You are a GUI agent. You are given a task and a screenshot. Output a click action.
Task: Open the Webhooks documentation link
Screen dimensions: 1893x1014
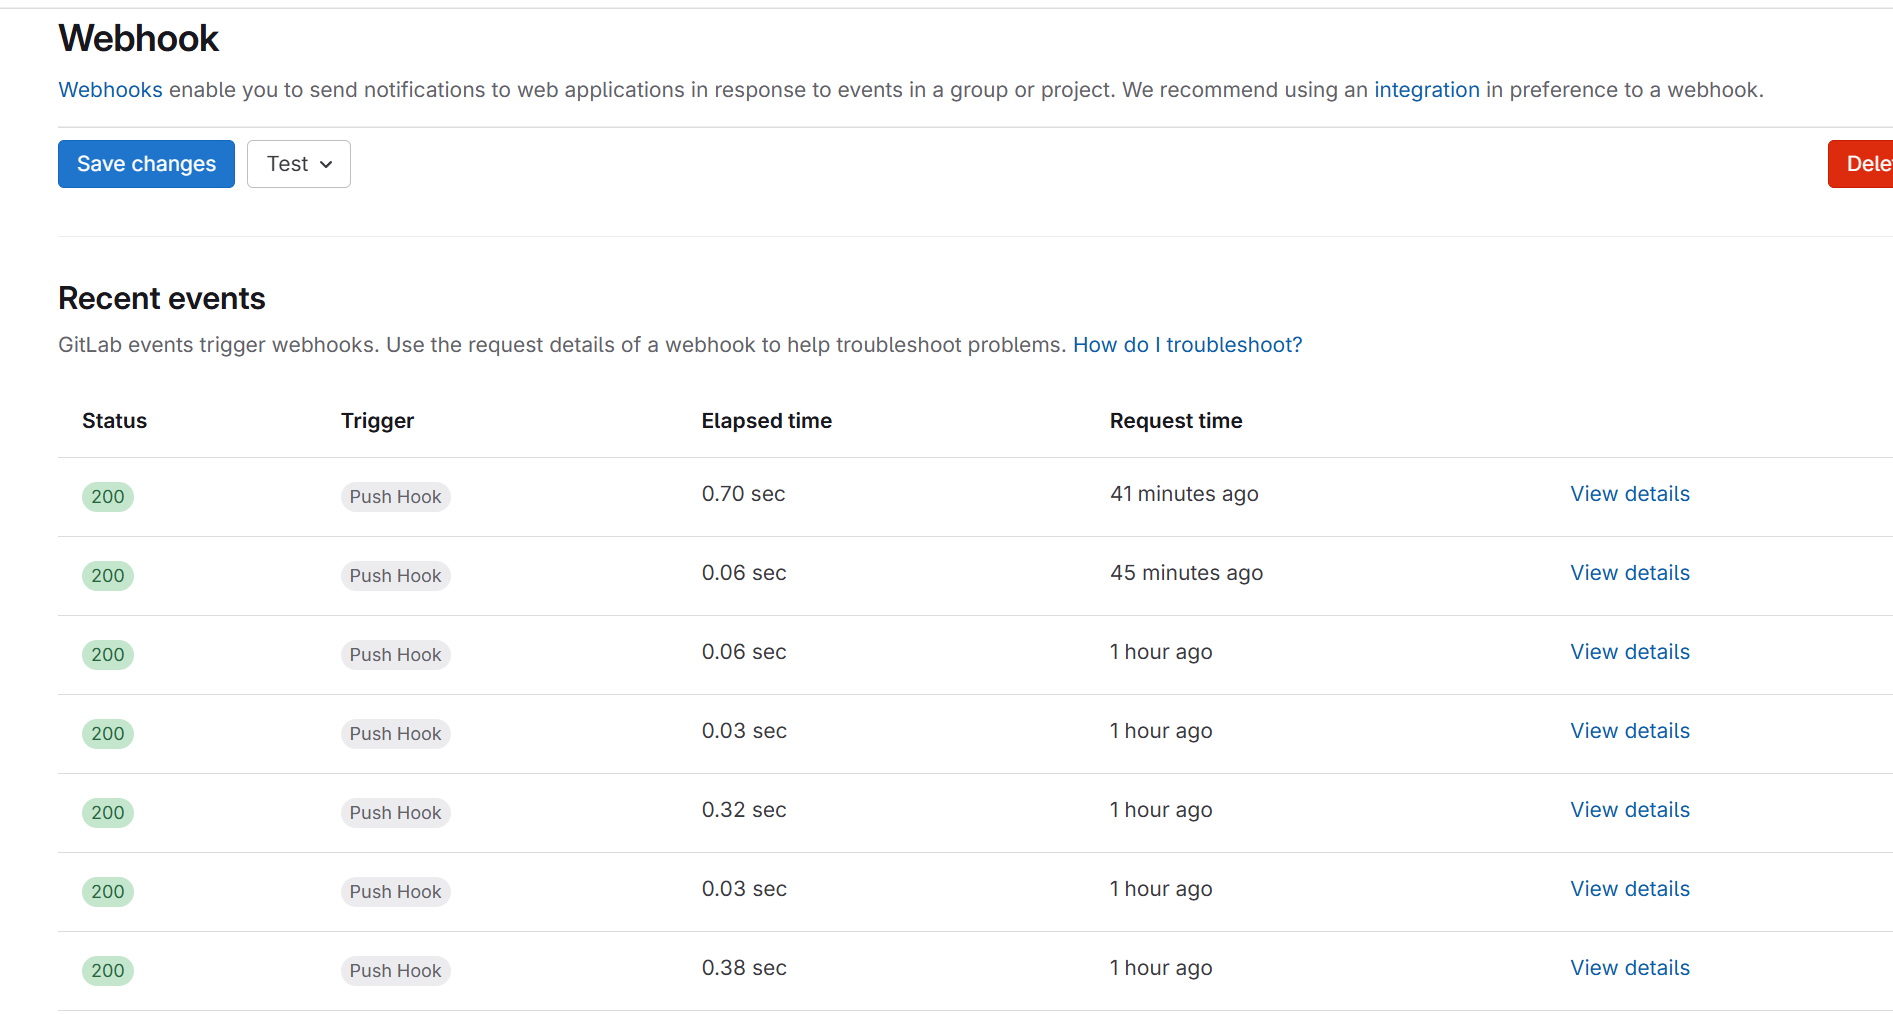pos(110,90)
